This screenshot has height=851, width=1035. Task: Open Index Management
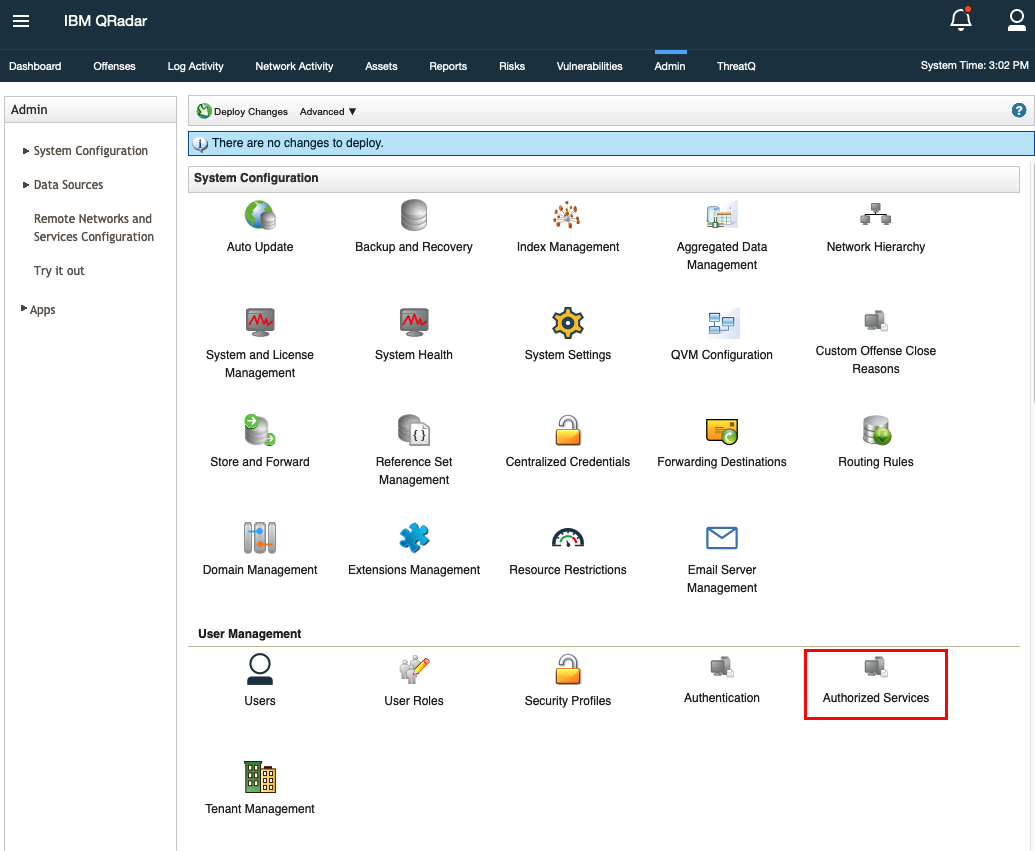[x=568, y=227]
